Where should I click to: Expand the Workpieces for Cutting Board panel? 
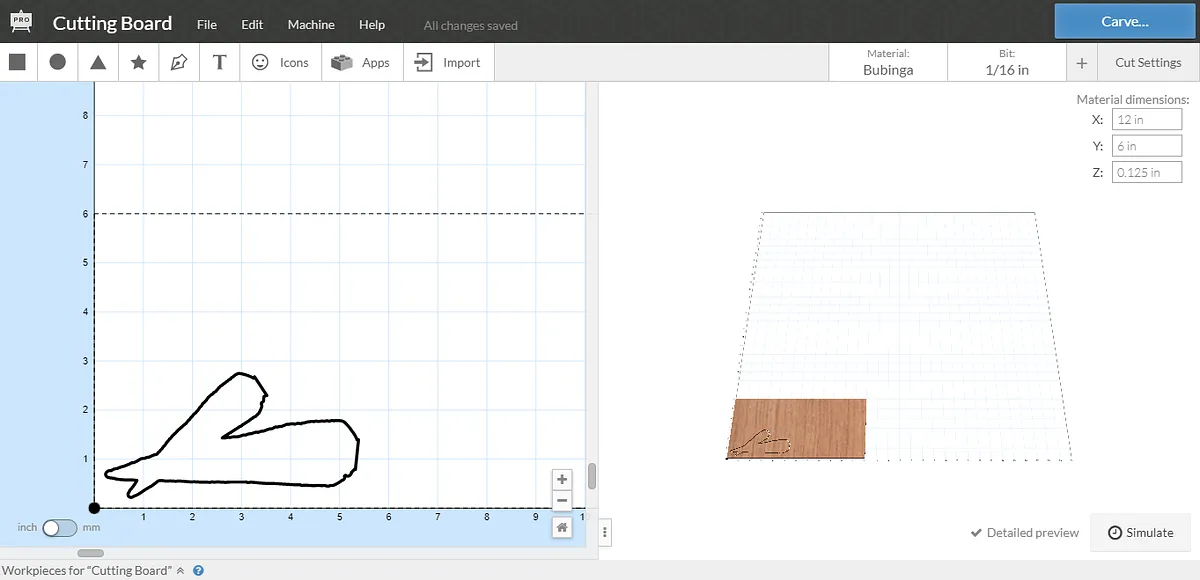[x=180, y=571]
